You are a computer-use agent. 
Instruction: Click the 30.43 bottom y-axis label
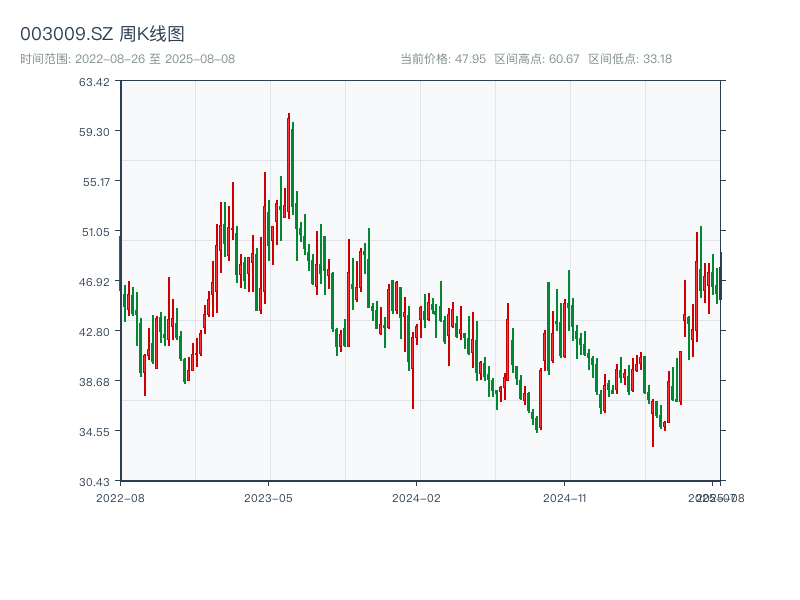pos(95,481)
